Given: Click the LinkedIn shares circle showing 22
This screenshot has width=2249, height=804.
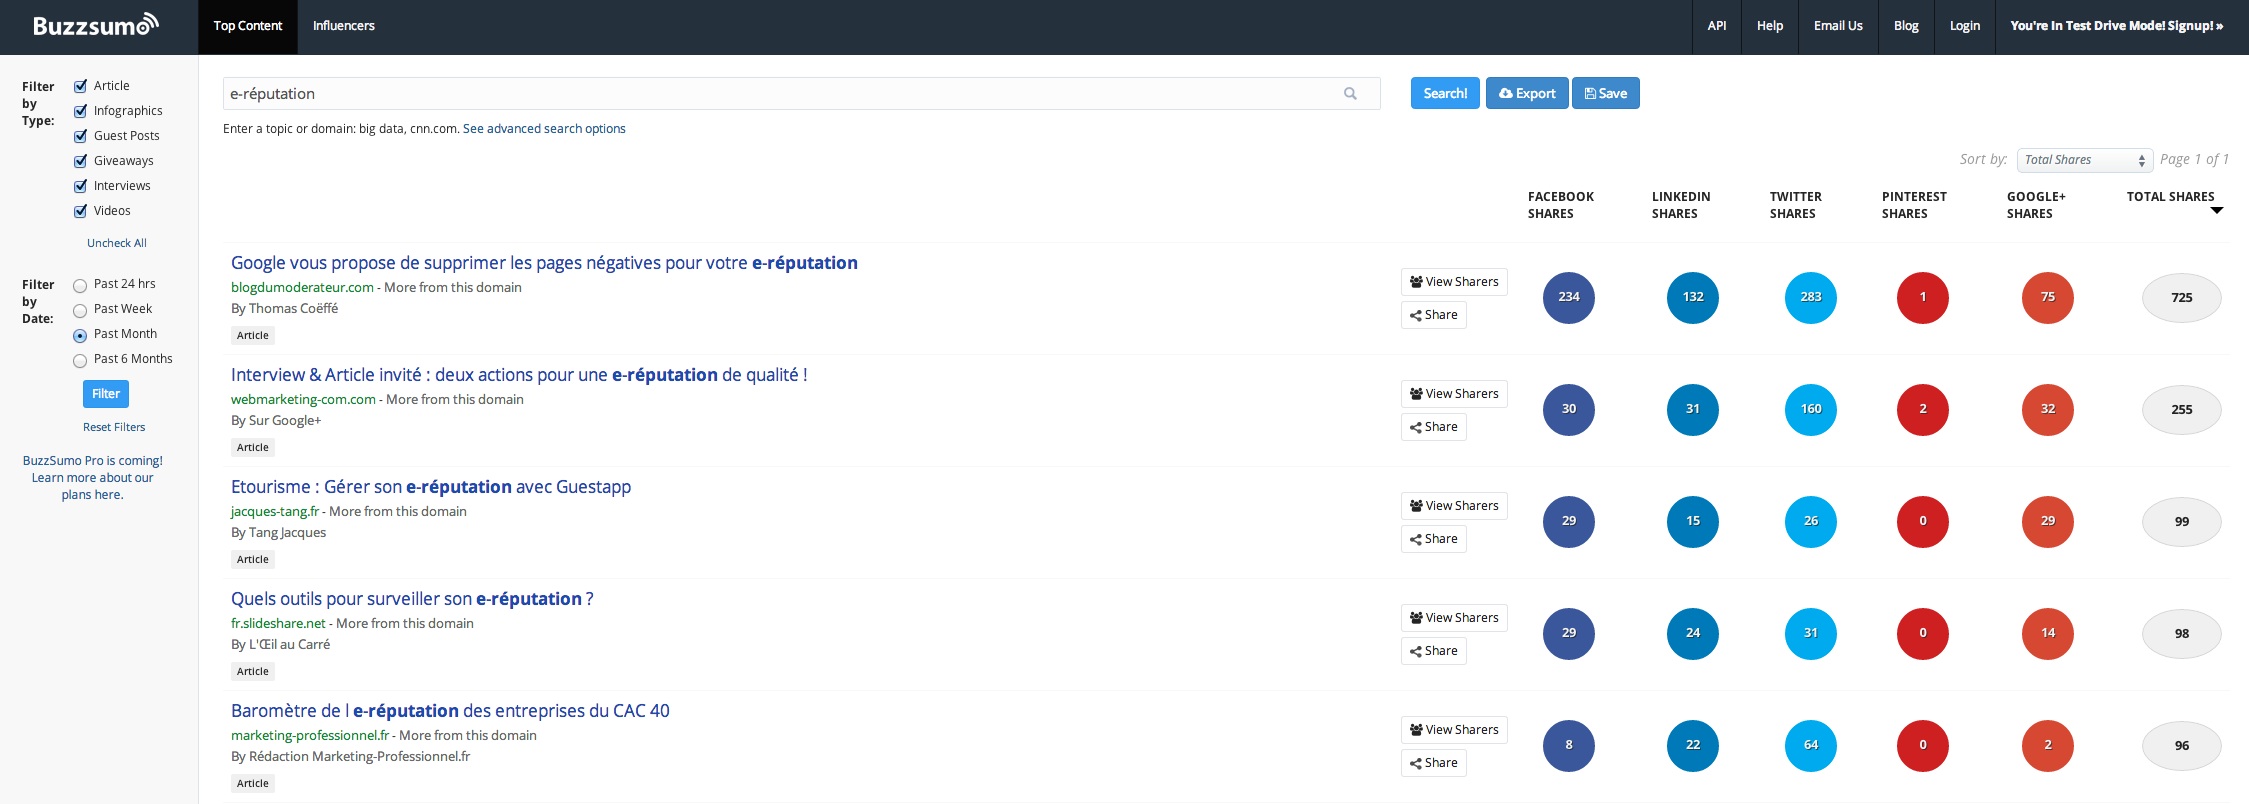Looking at the screenshot, I should pyautogui.click(x=1693, y=745).
